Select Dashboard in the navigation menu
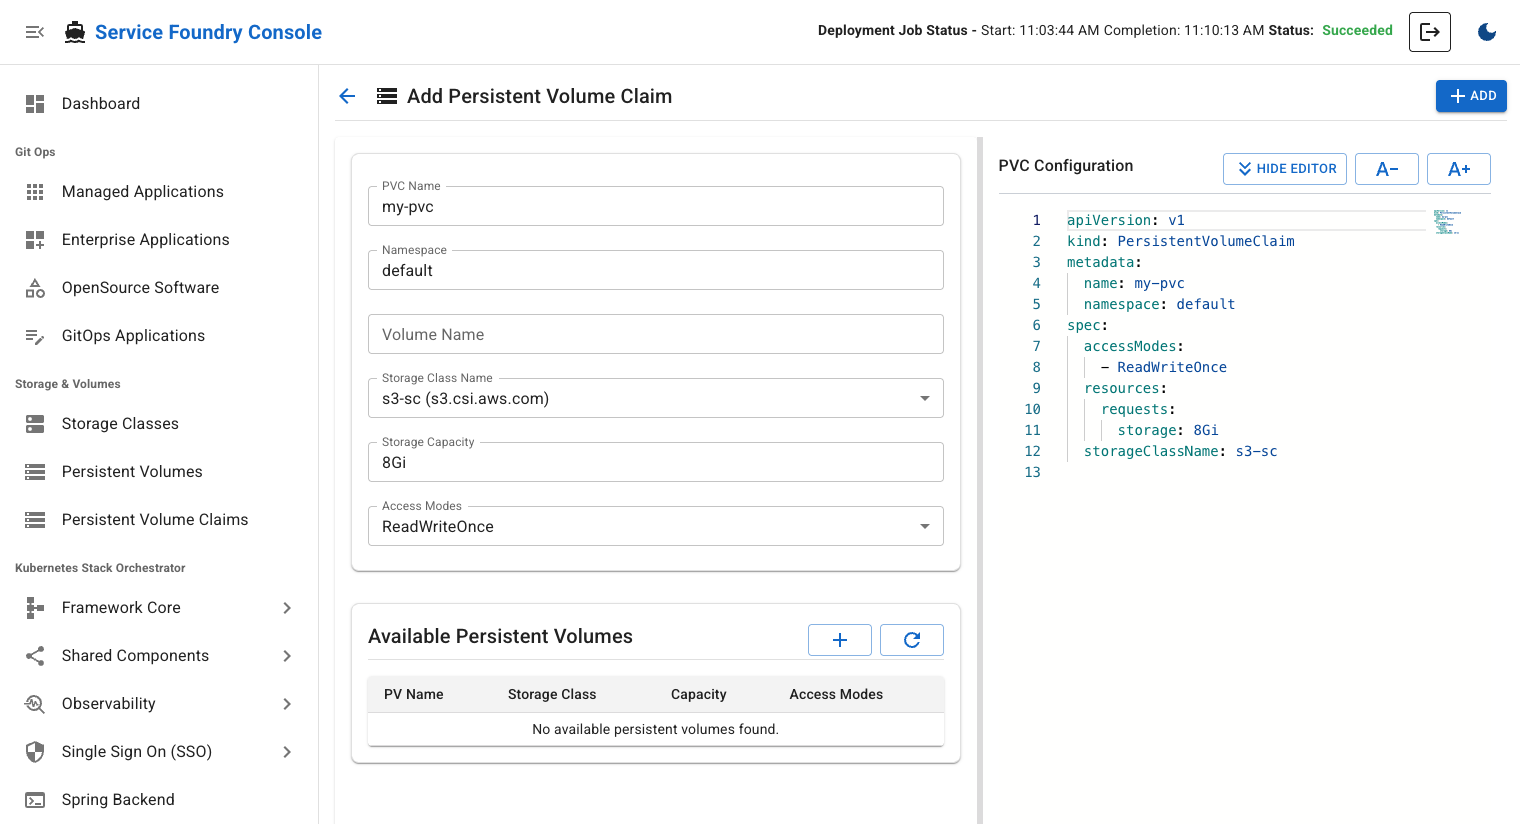Screen dimensions: 1520x824 point(101,103)
